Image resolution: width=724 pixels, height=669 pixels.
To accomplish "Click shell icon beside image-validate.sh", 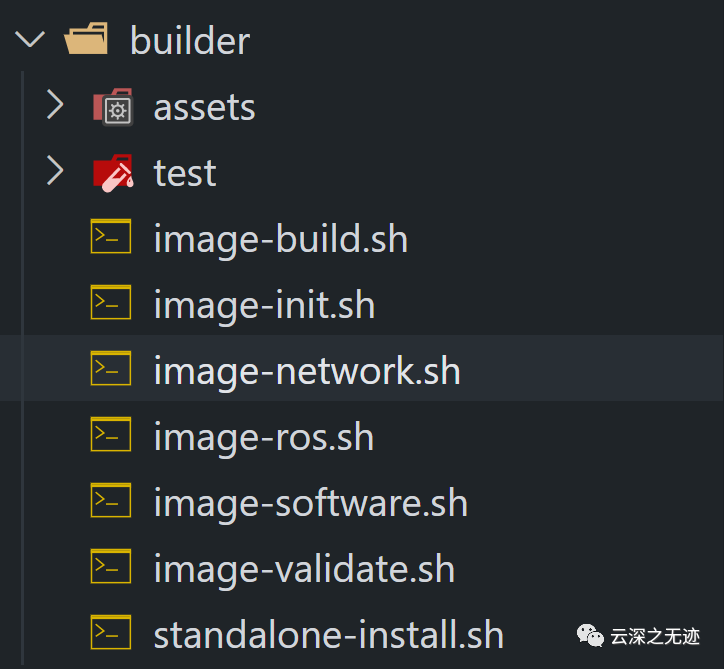I will tap(112, 568).
